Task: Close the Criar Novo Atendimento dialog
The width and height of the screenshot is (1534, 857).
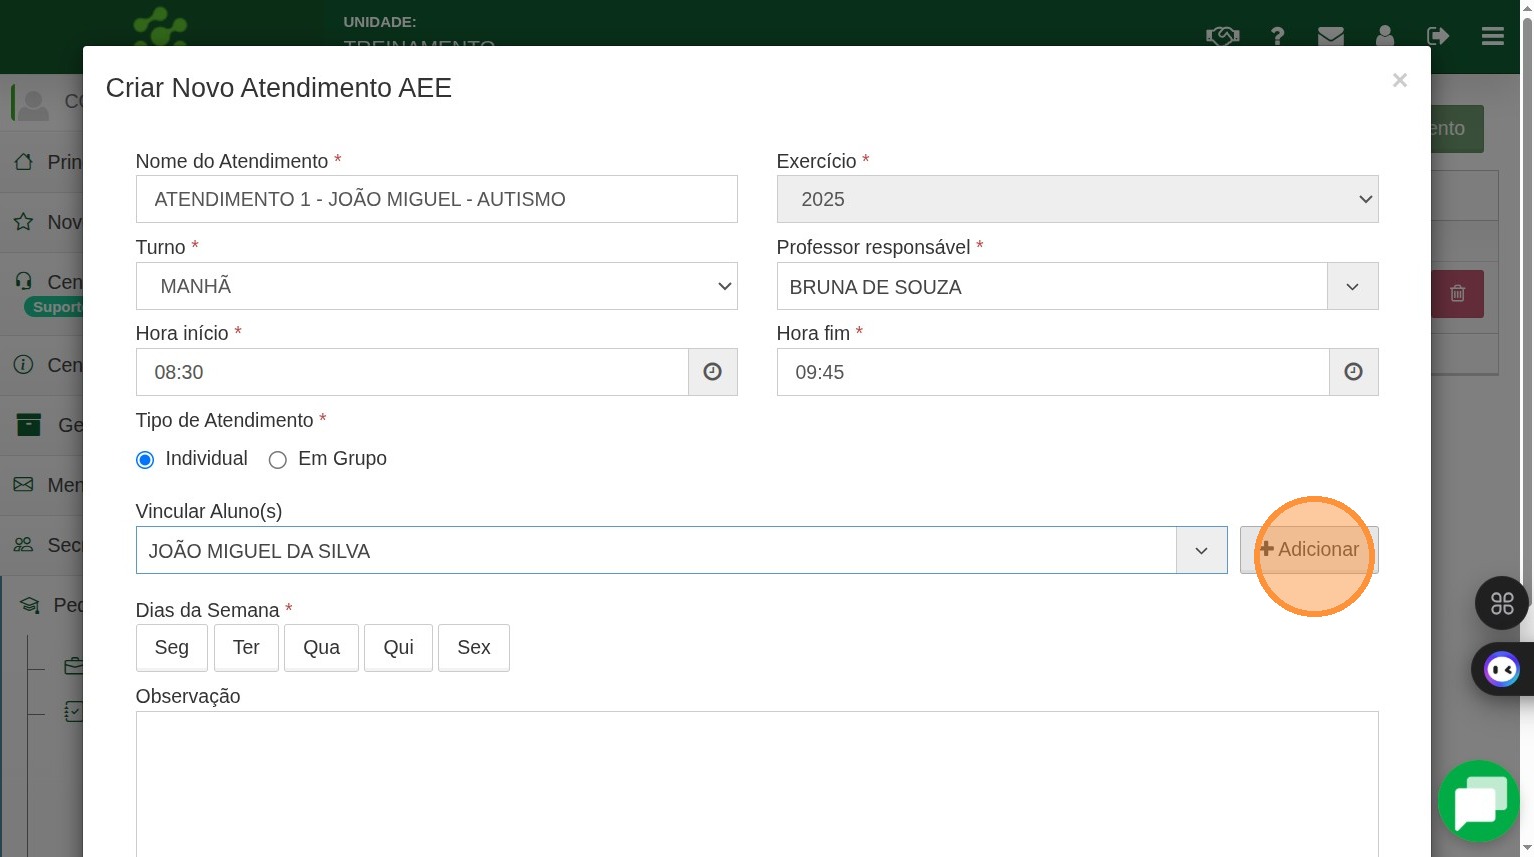Action: 1399,80
